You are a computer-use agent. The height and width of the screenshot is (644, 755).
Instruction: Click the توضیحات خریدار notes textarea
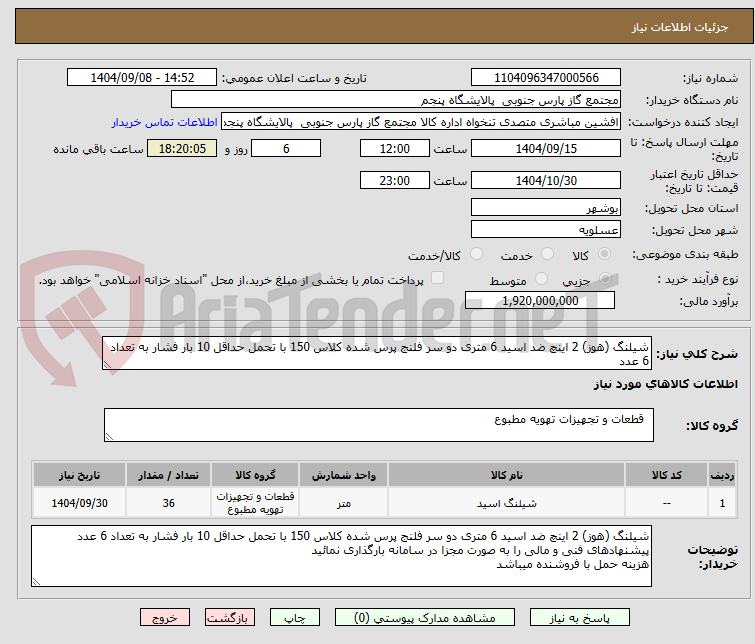click(x=341, y=556)
